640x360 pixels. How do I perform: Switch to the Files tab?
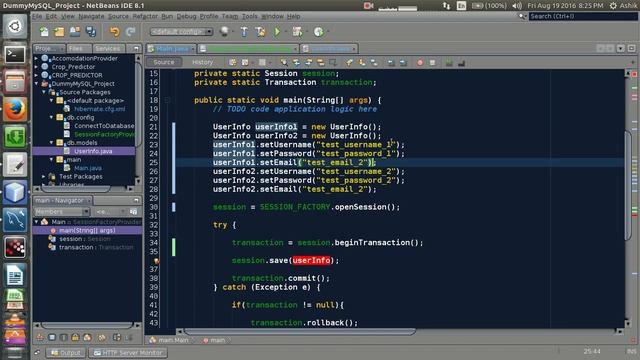[x=78, y=48]
